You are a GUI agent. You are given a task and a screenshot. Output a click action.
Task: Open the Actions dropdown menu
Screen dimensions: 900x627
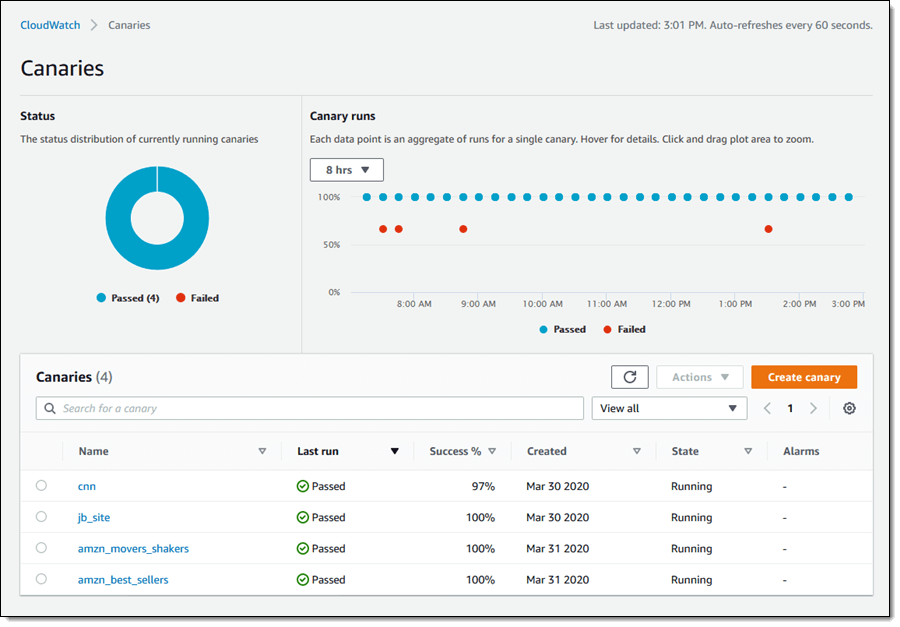699,377
